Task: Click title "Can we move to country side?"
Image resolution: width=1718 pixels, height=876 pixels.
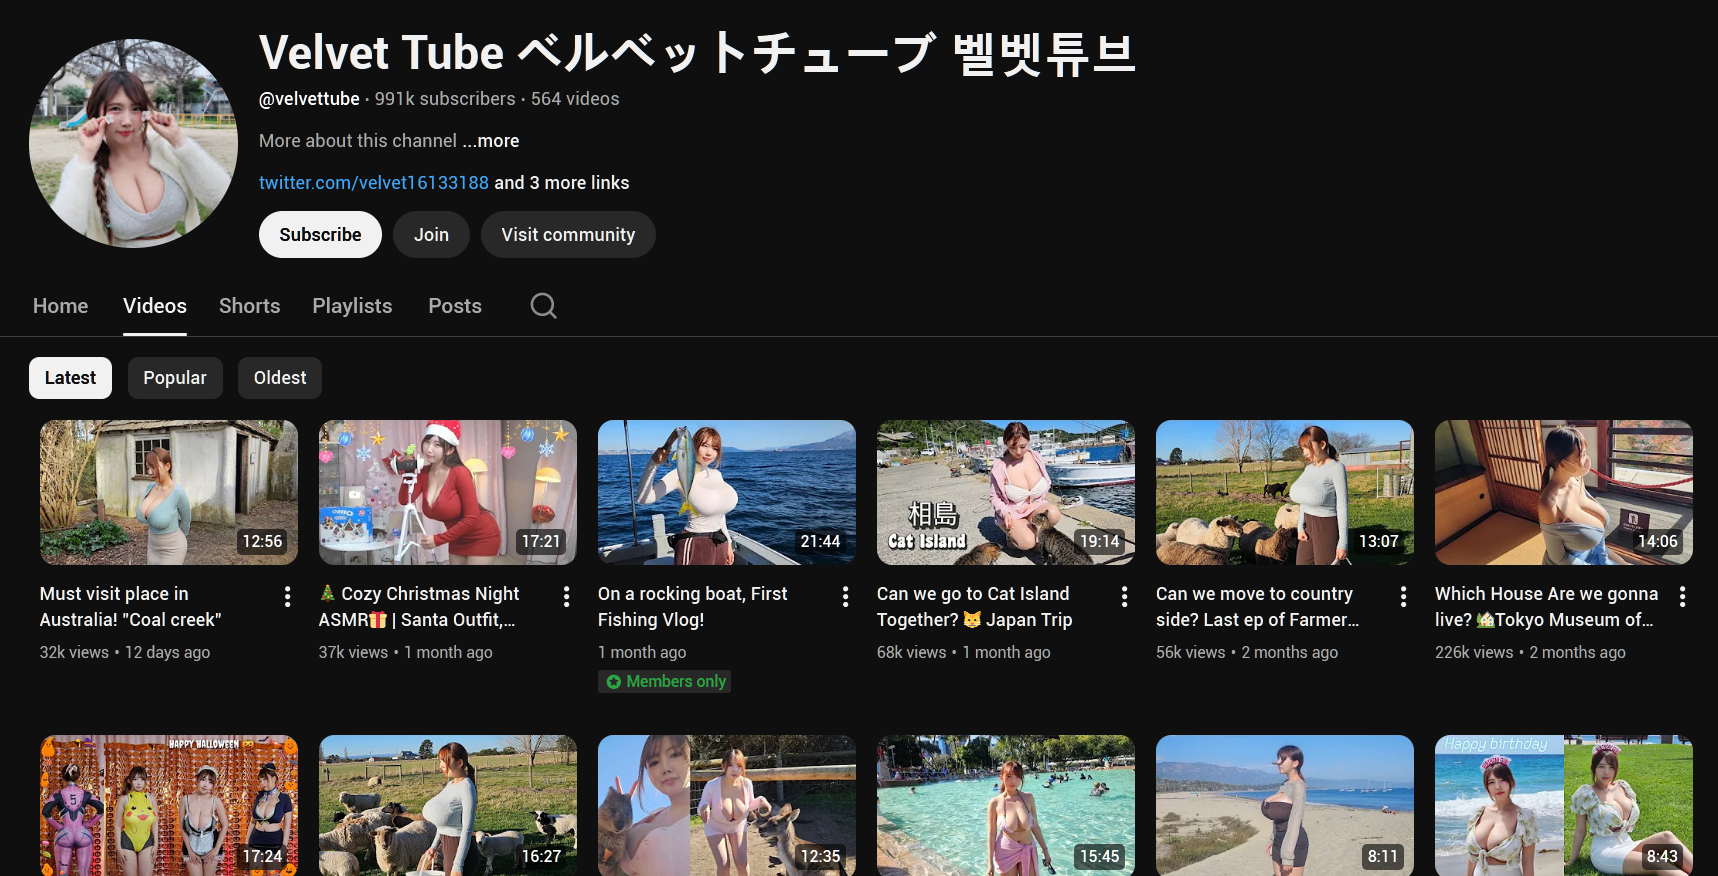Action: tap(1258, 607)
